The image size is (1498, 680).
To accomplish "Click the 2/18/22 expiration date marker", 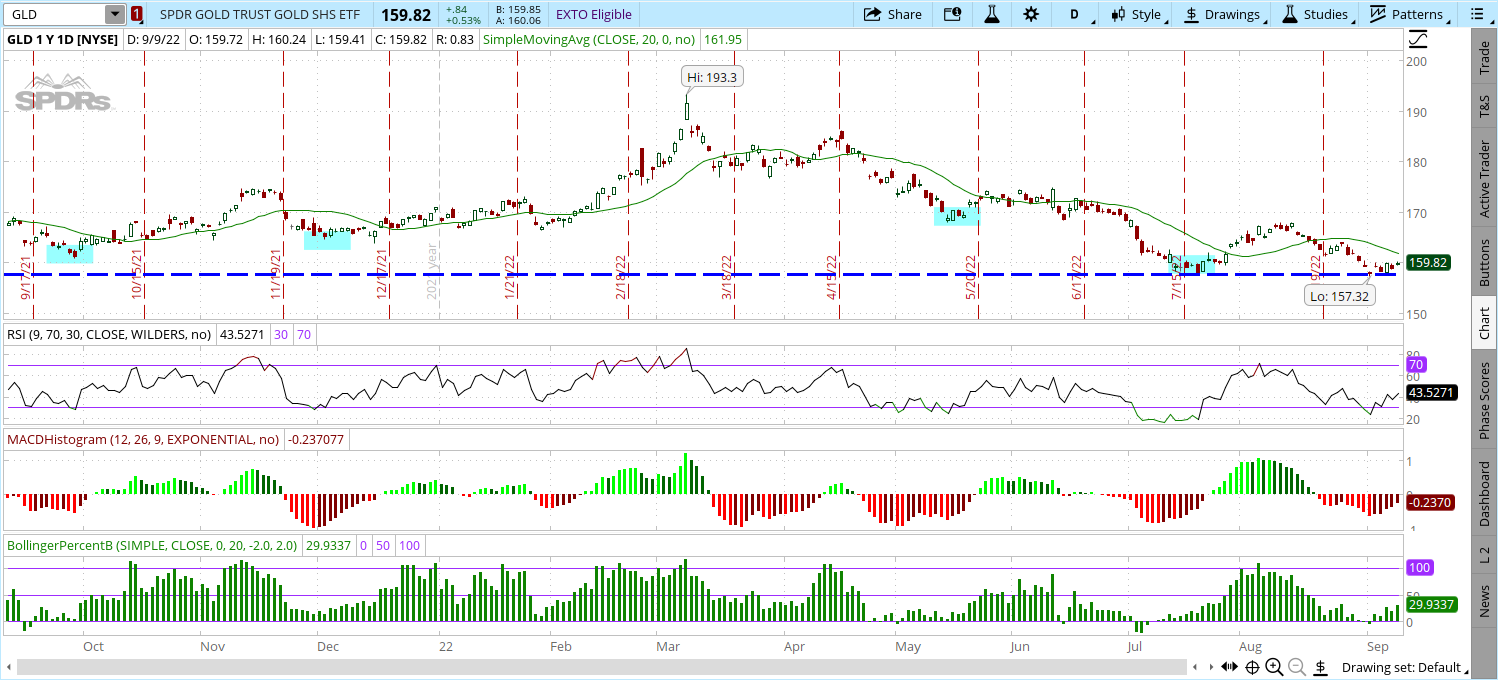I will [x=621, y=276].
